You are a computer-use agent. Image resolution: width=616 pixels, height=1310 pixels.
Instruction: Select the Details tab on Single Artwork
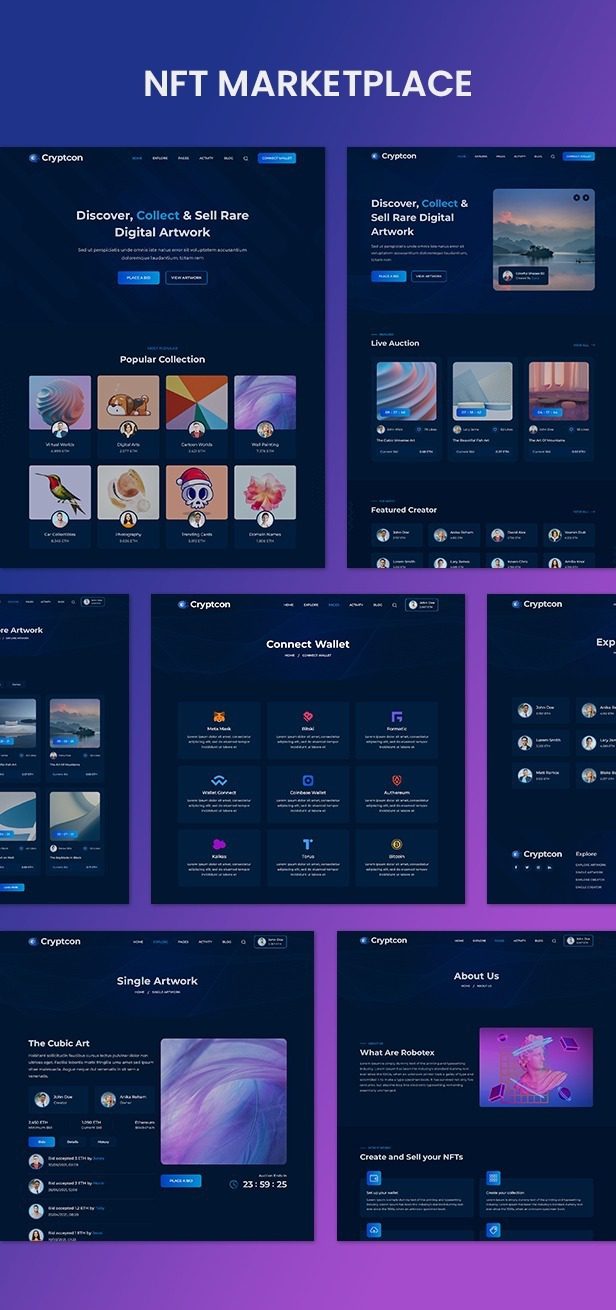73,1141
